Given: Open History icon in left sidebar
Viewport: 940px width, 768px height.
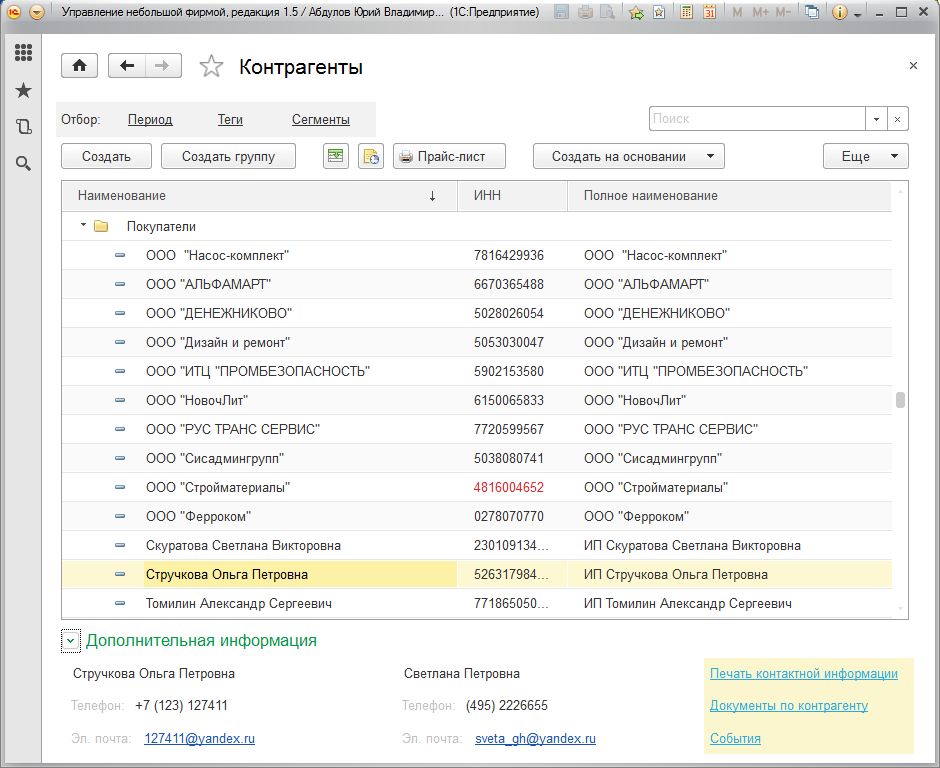Looking at the screenshot, I should pos(23,127).
